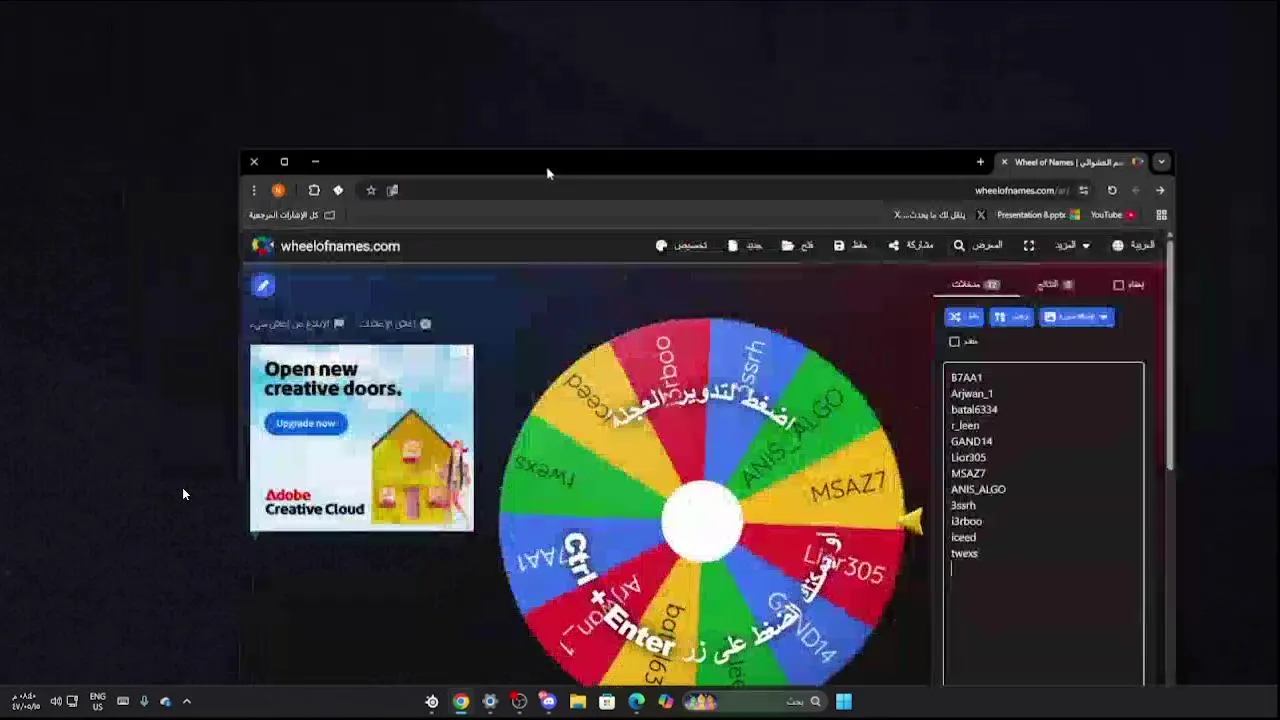Click the entry Arjwan_1 in the list

coord(972,394)
